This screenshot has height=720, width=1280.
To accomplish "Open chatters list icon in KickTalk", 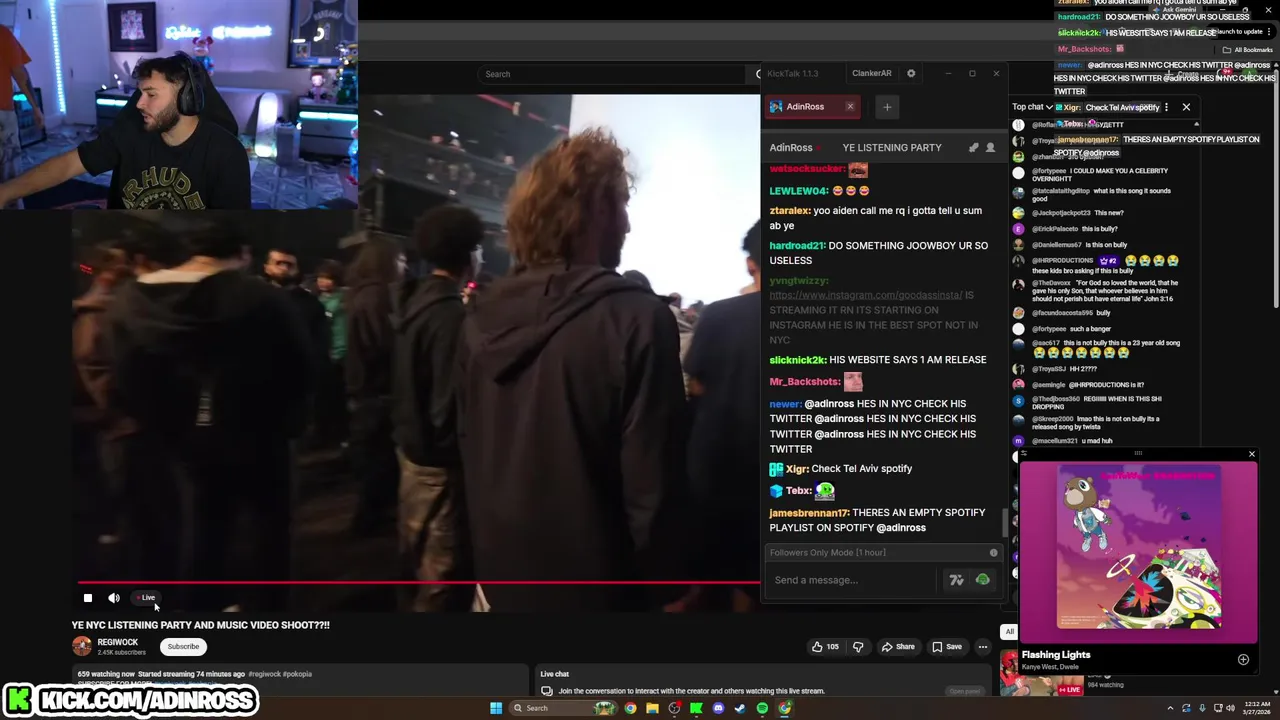I will (x=990, y=148).
